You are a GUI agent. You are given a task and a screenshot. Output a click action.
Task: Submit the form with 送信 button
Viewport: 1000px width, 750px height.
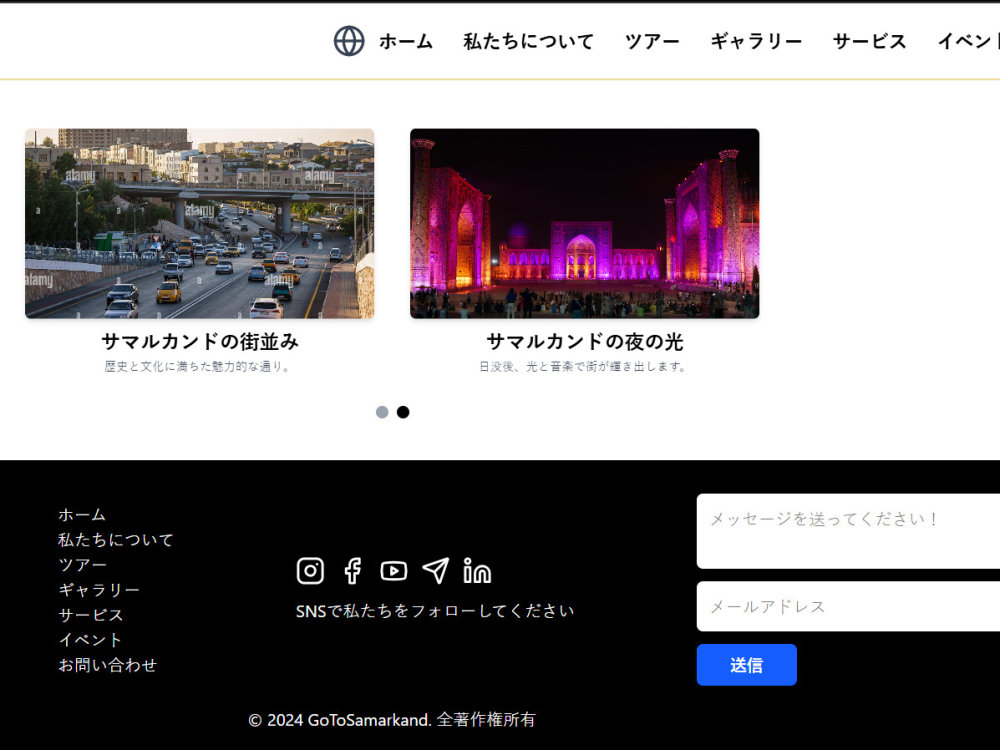pyautogui.click(x=746, y=665)
